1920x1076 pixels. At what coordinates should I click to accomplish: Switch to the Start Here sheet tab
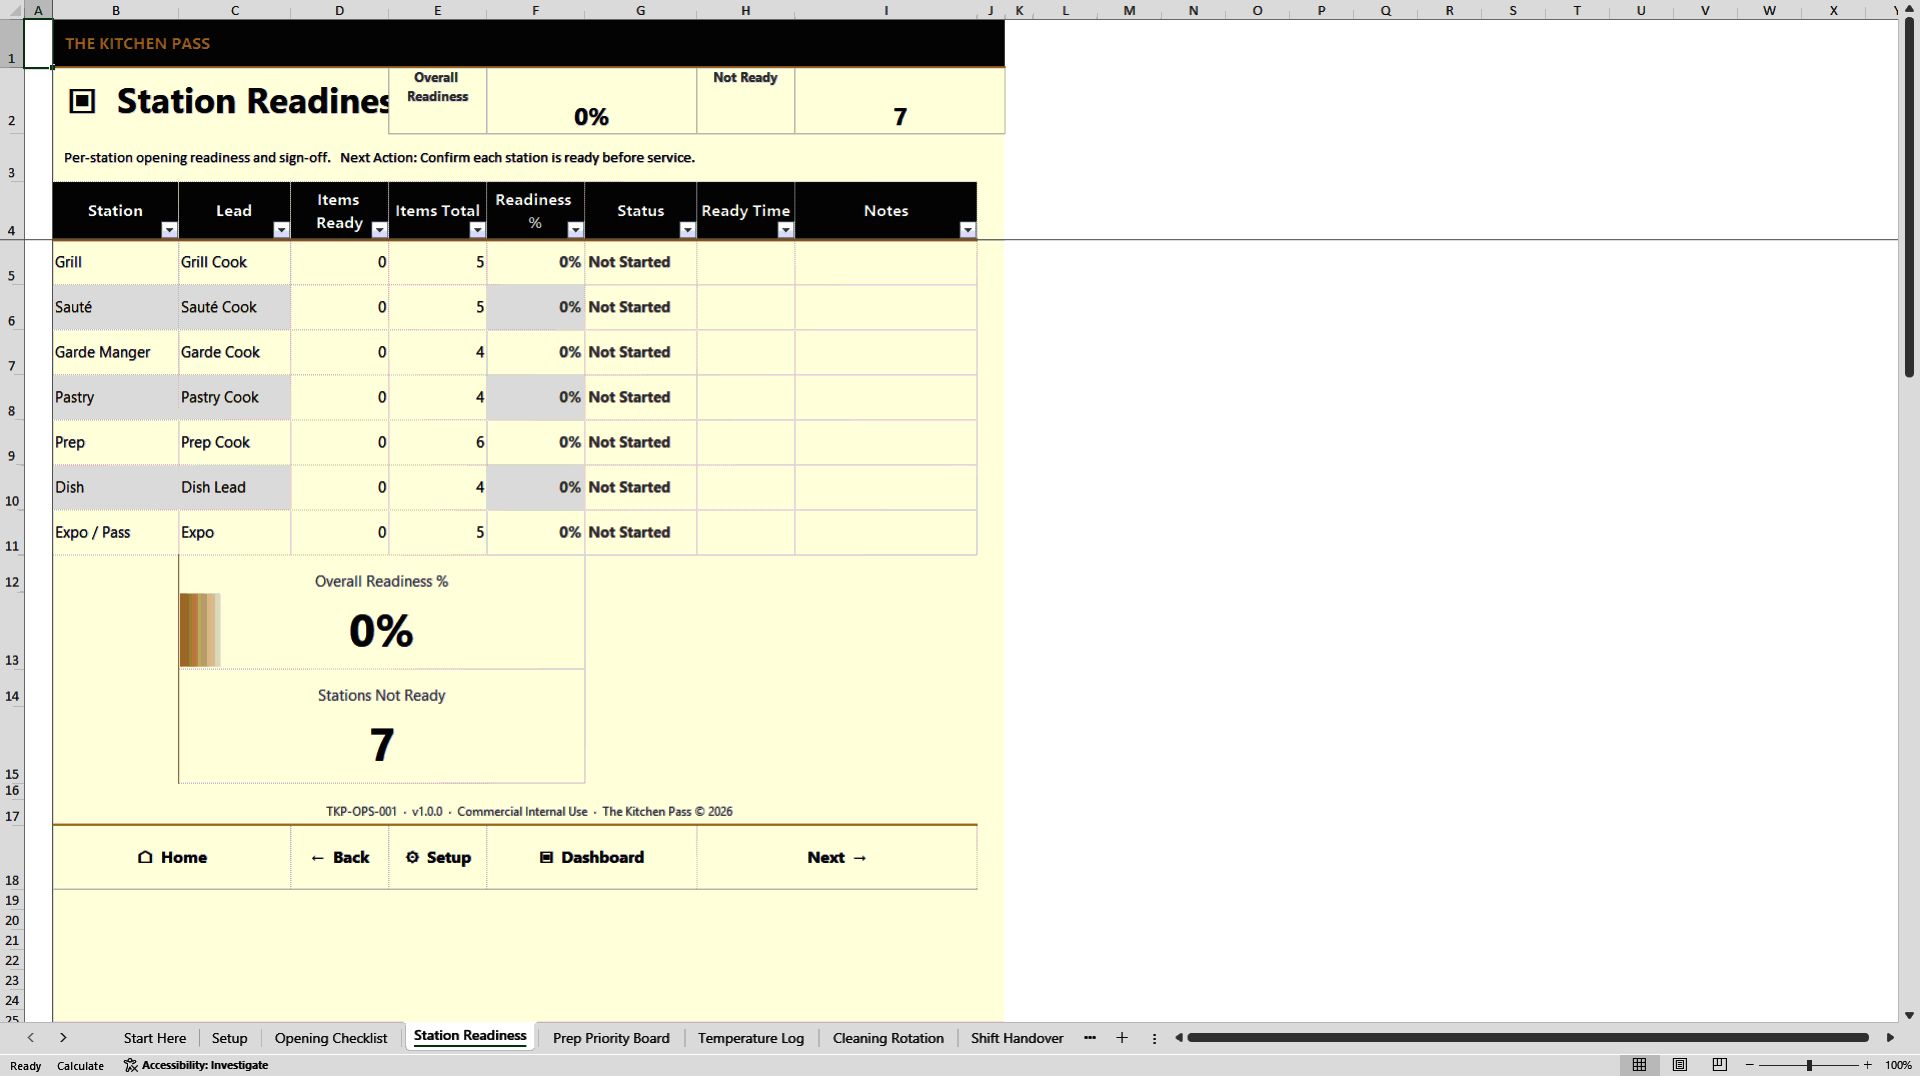155,1038
